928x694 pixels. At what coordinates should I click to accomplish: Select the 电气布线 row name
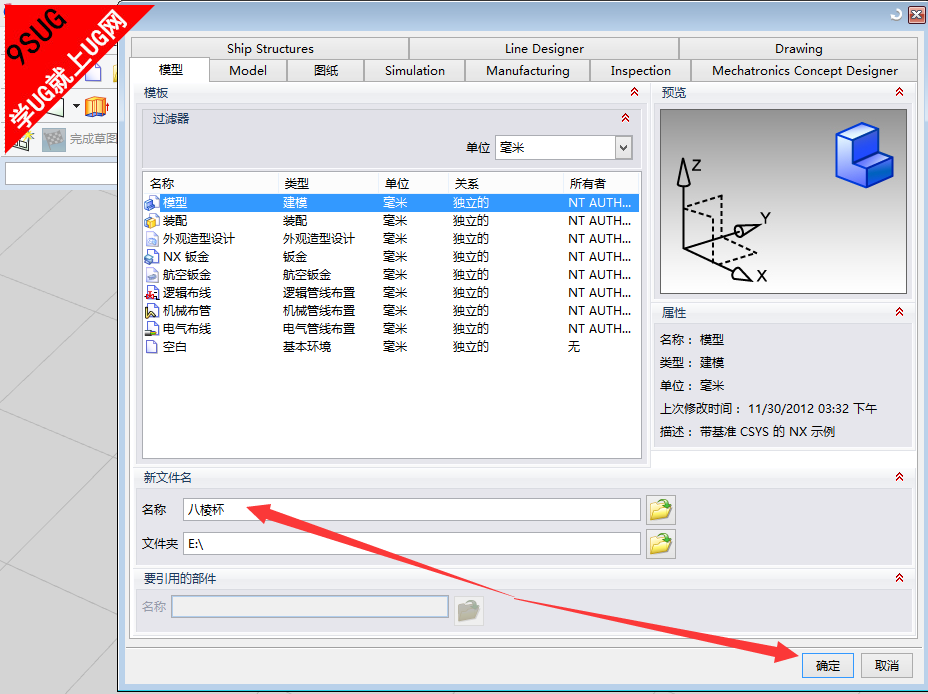click(187, 329)
